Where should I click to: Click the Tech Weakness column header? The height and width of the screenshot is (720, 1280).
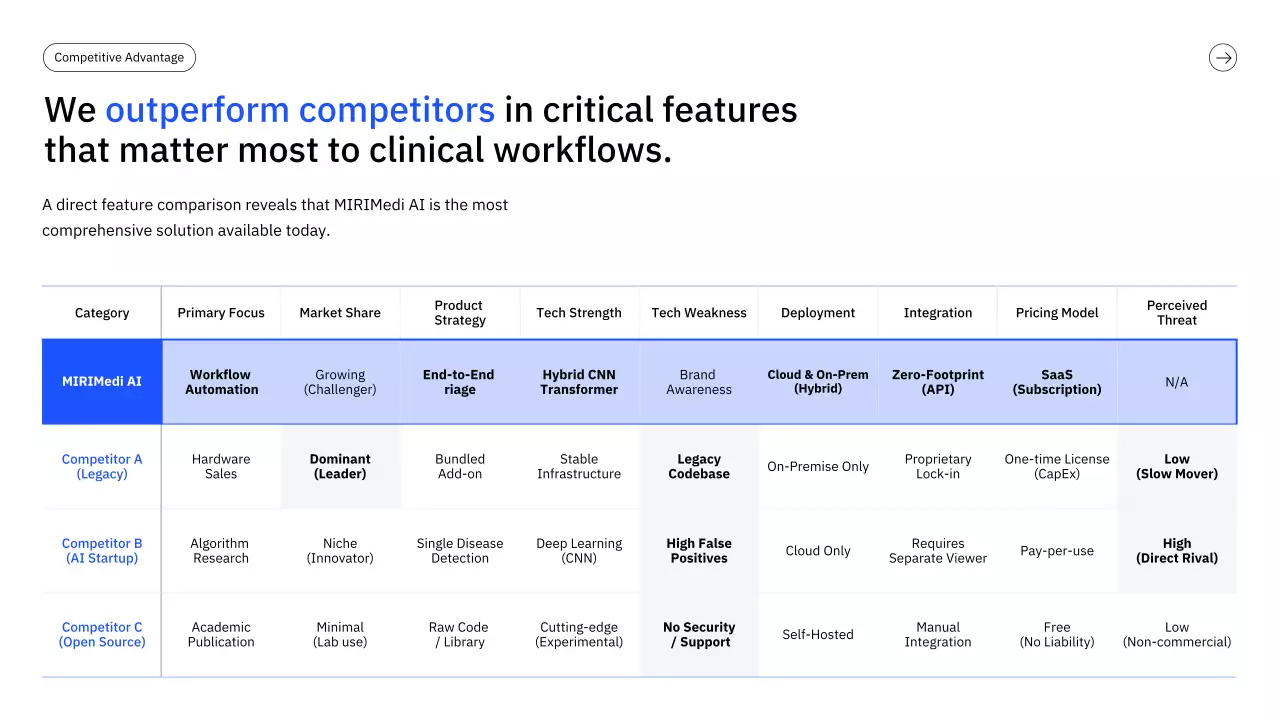tap(699, 313)
